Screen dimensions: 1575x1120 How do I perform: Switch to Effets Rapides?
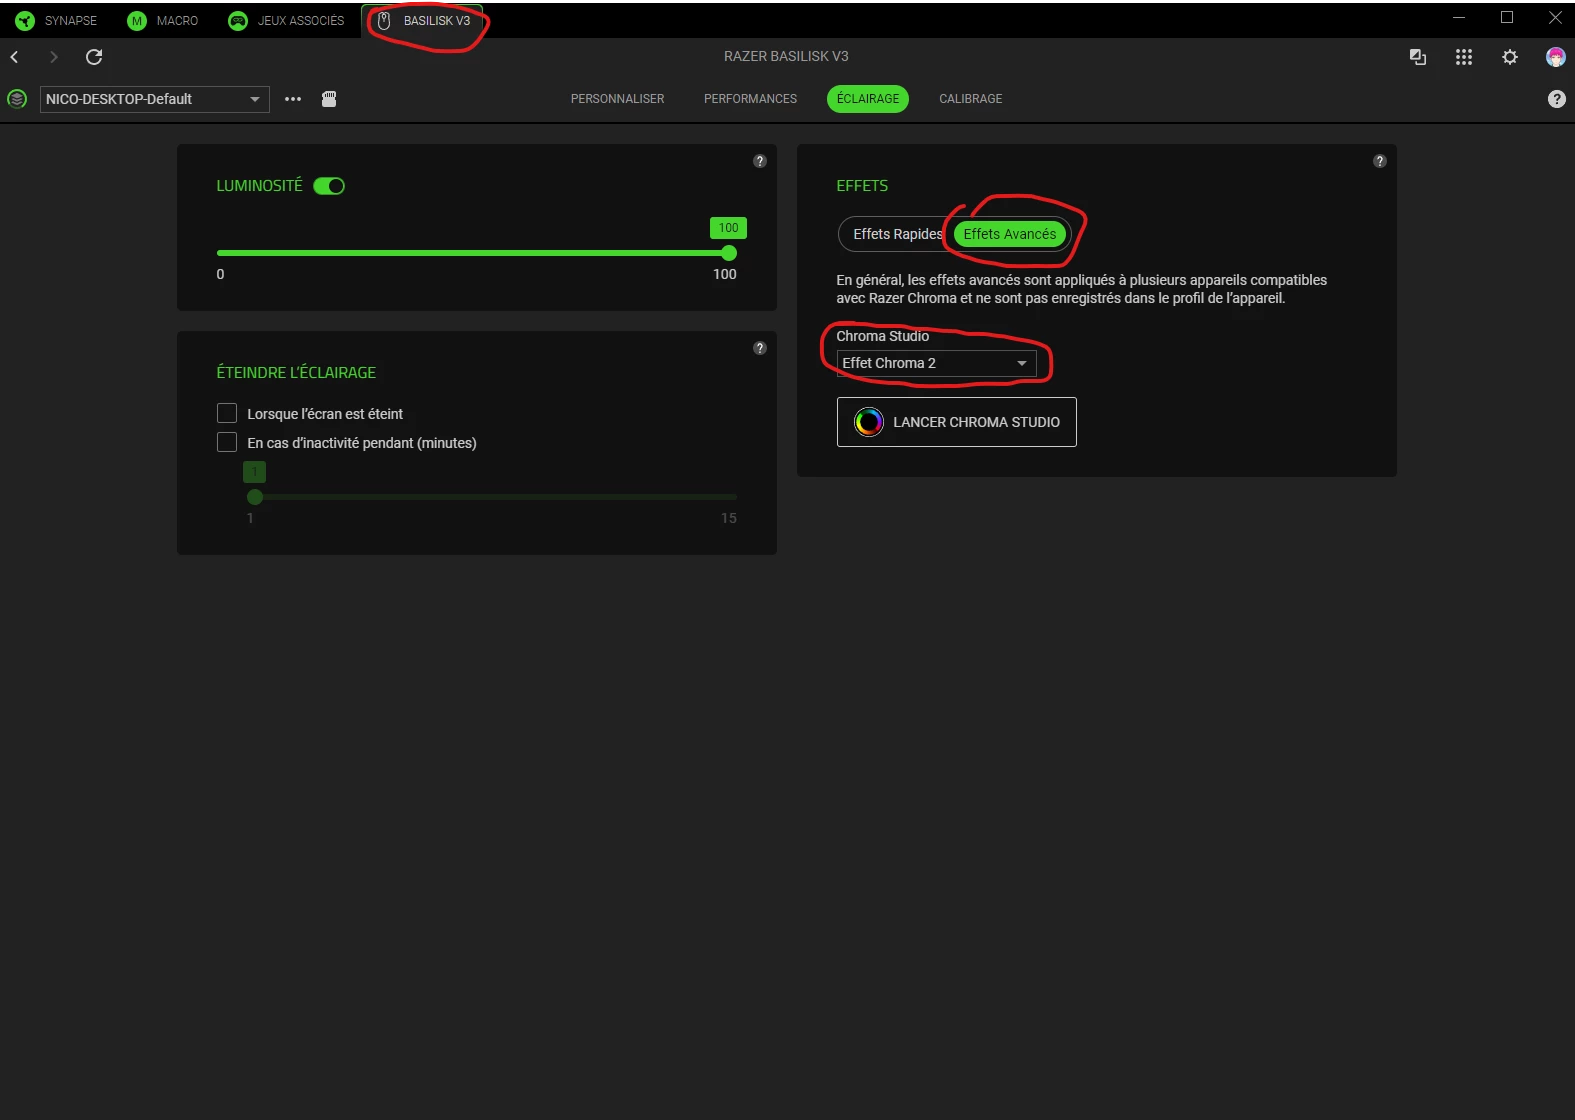pos(897,234)
